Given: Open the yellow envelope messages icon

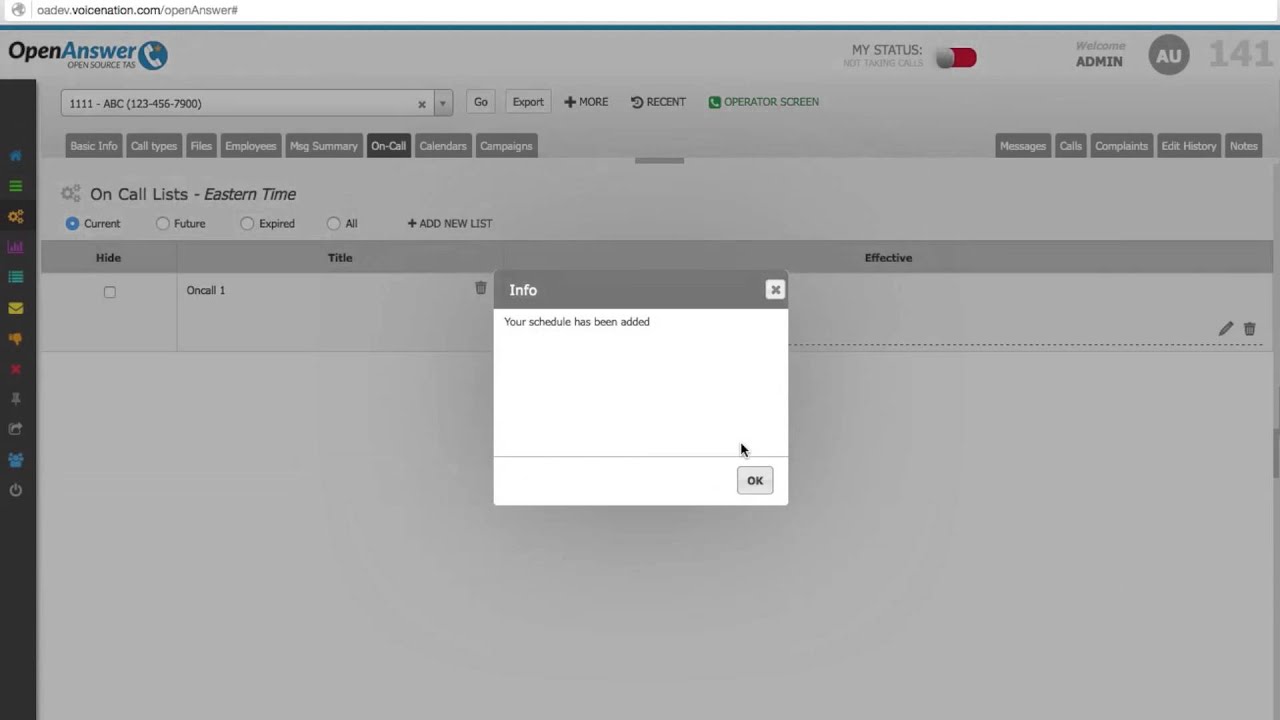Looking at the screenshot, I should point(15,308).
